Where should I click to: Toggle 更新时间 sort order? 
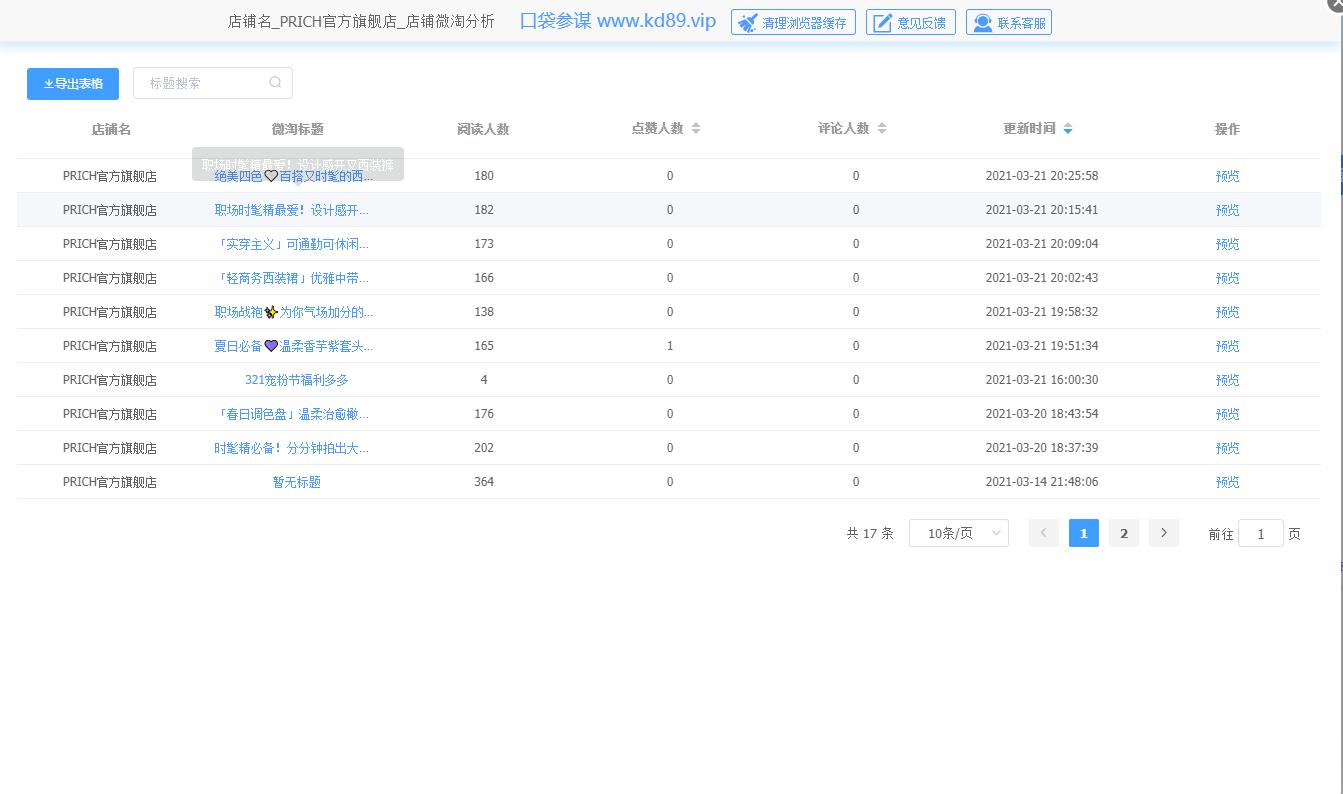coord(1068,128)
